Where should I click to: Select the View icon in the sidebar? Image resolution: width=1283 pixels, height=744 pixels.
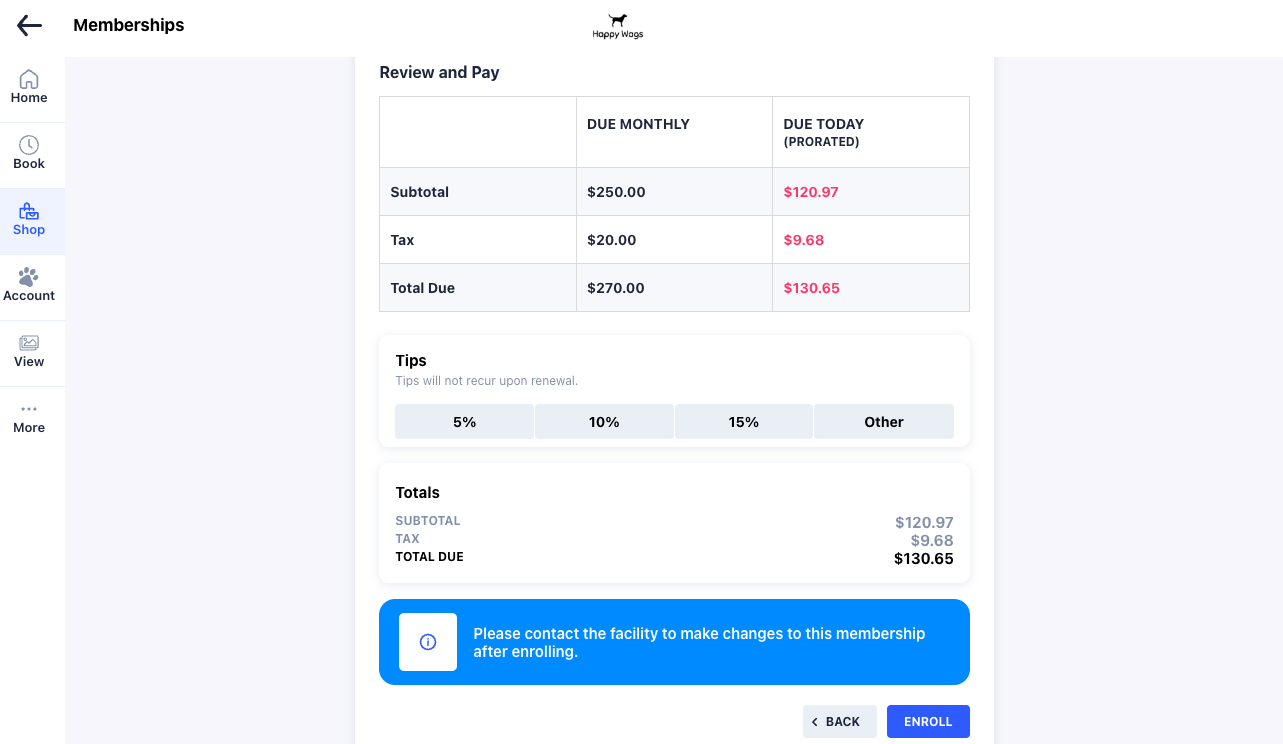click(29, 344)
